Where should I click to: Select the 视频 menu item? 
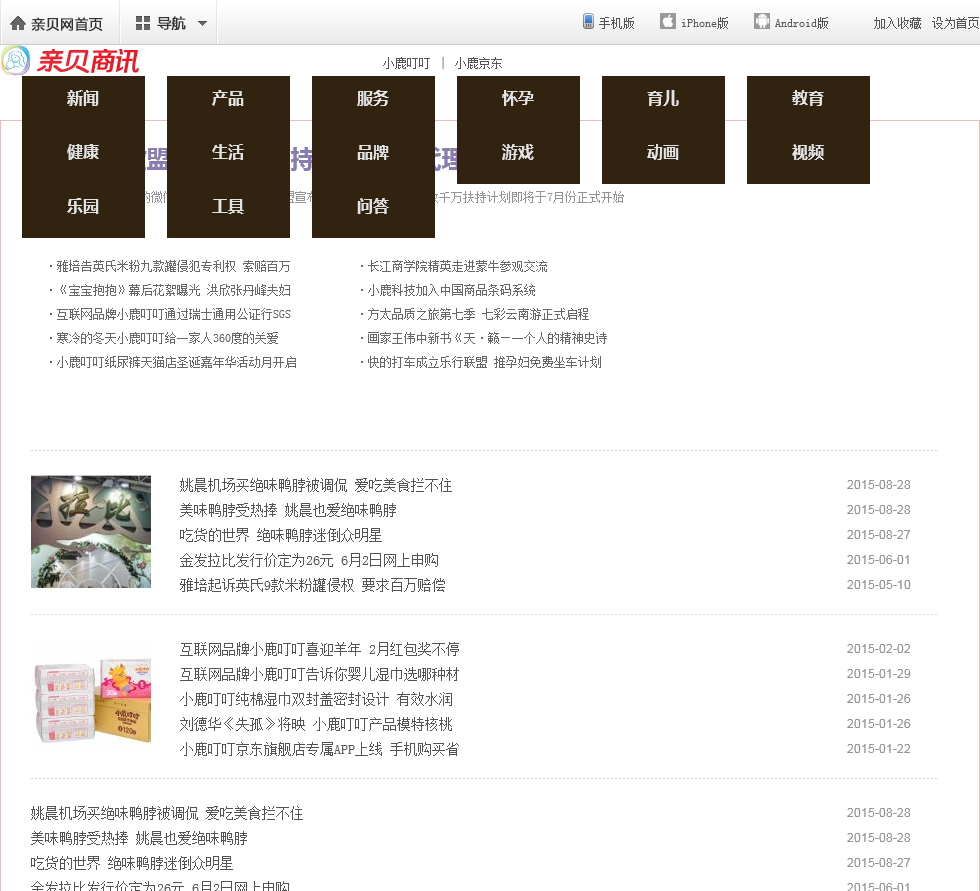point(808,152)
